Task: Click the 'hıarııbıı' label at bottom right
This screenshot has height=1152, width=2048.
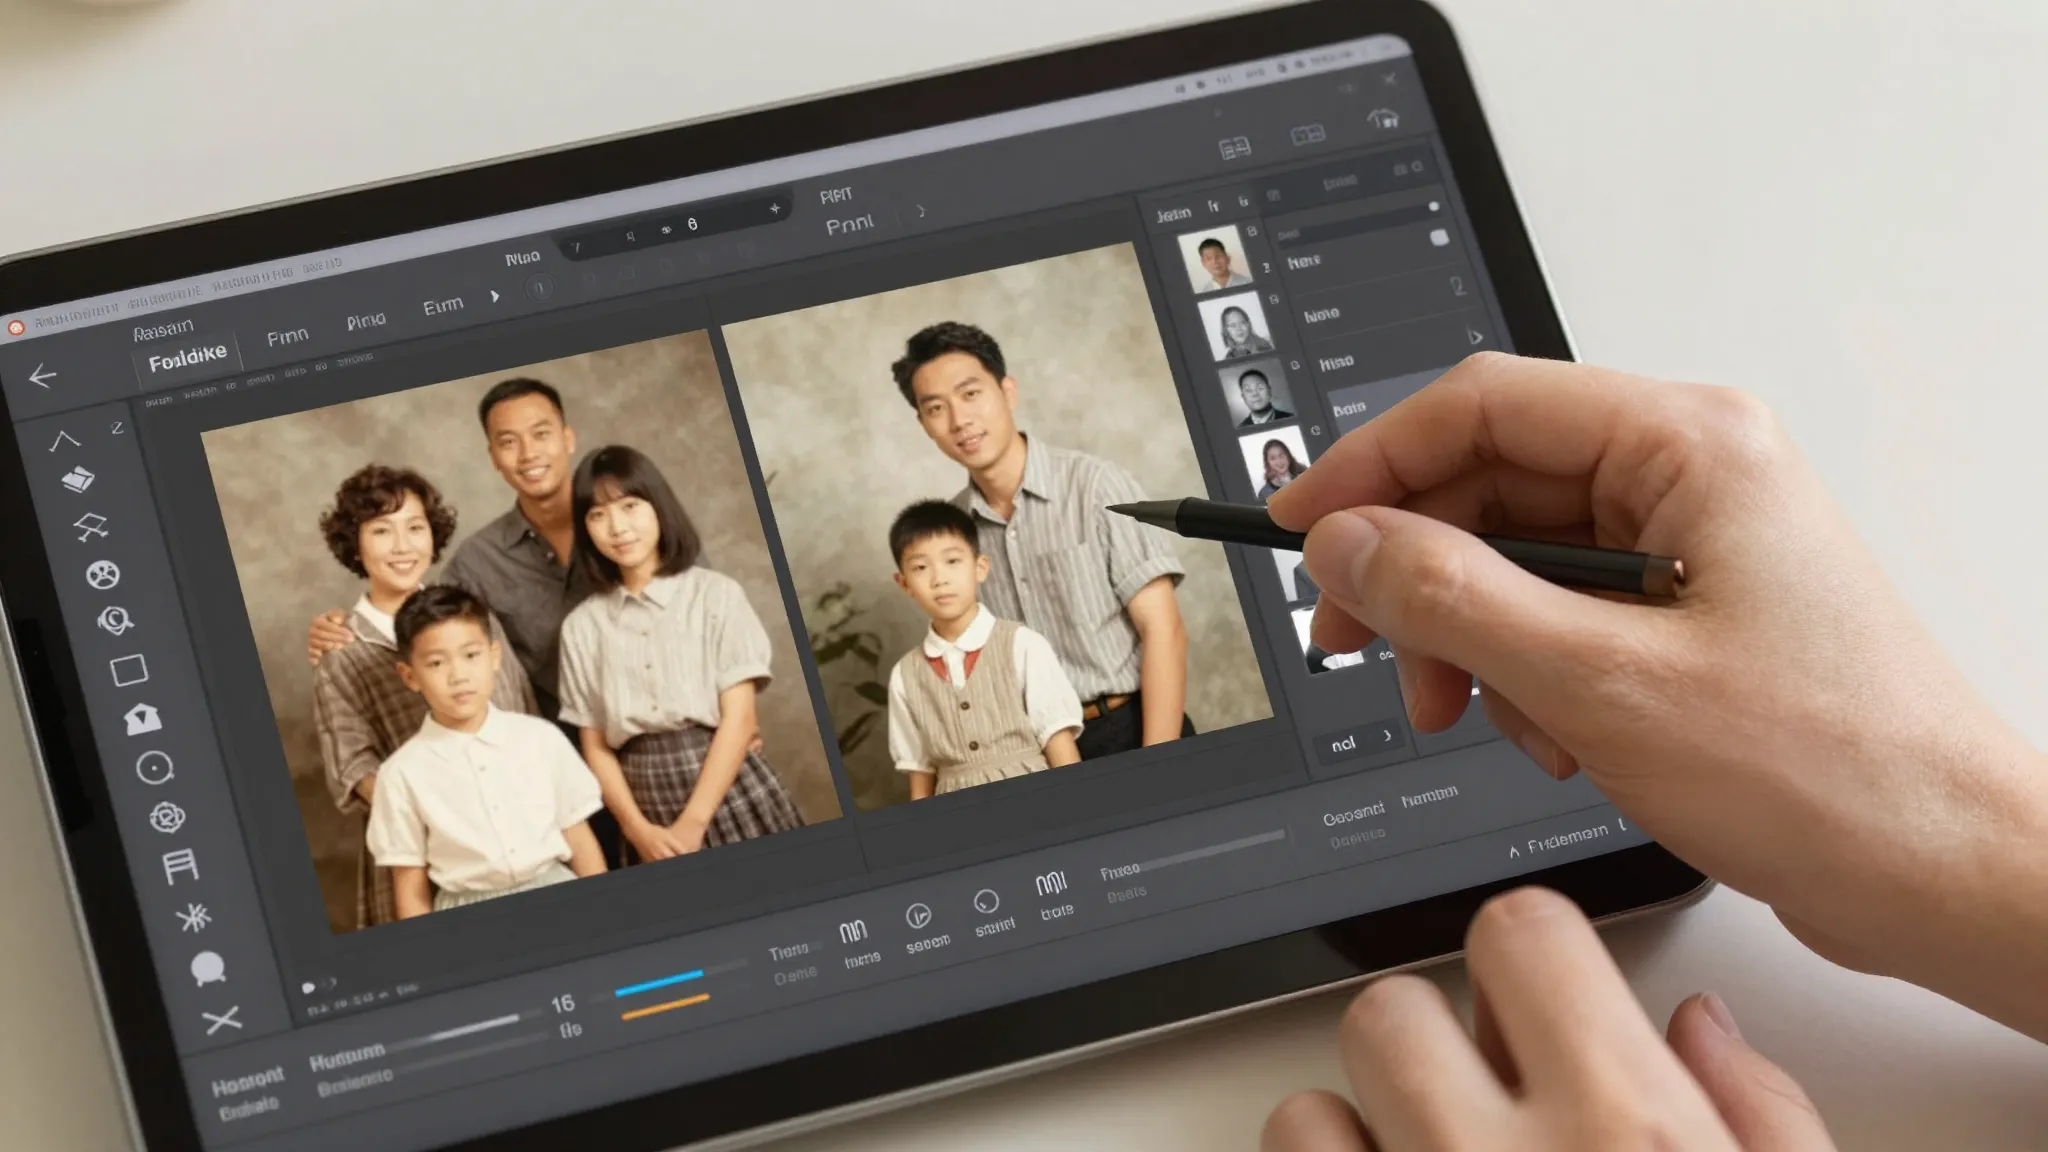Action: [1429, 797]
